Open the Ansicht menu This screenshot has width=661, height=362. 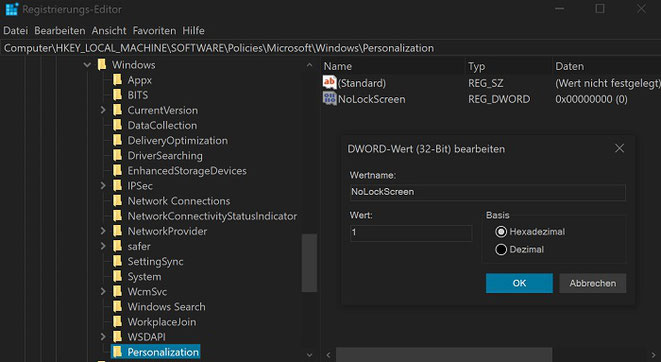tap(109, 31)
